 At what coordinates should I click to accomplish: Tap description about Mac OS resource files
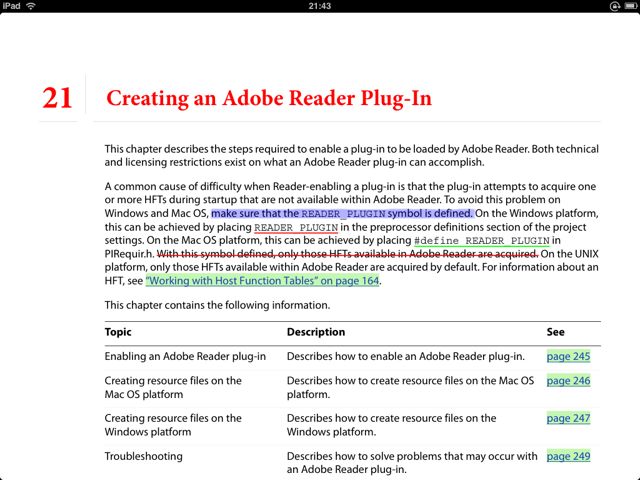[410, 387]
